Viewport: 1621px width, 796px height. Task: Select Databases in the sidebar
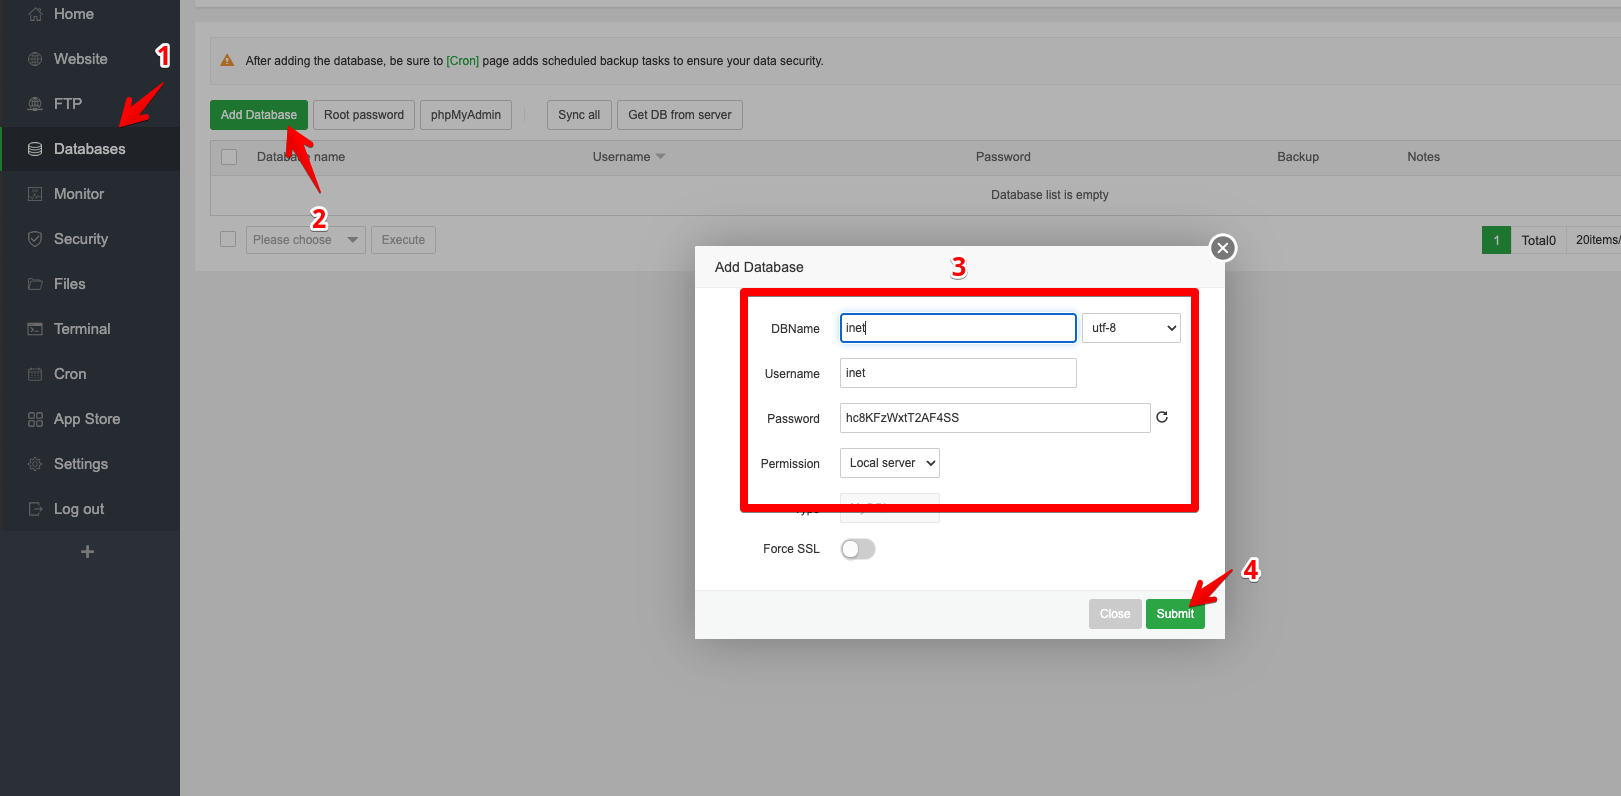(90, 149)
